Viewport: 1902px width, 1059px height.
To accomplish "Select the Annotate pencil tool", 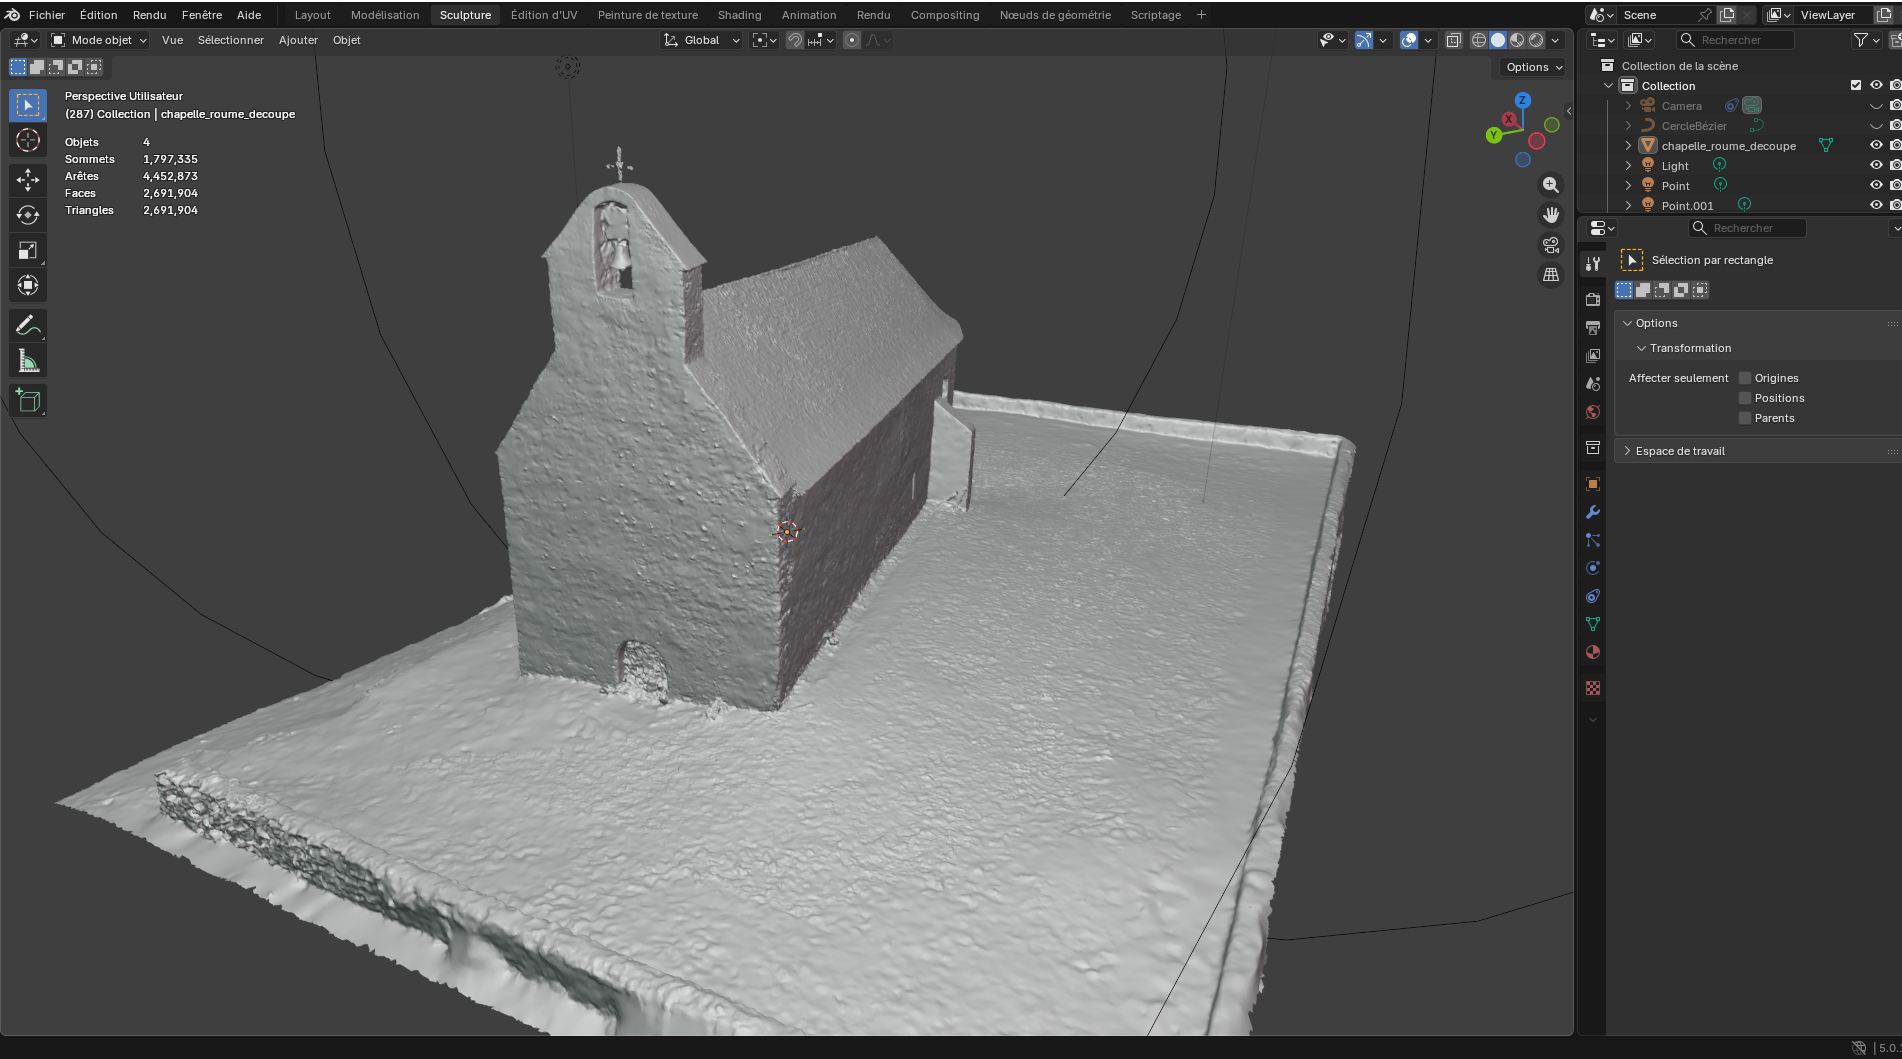I will coord(28,326).
